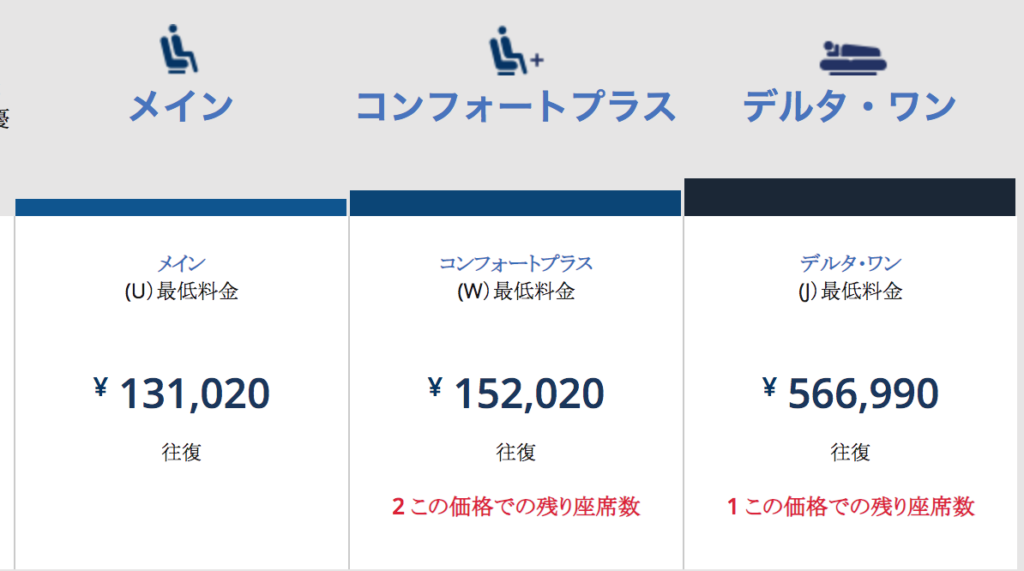The image size is (1024, 571).
Task: Select the ¥566,990 Delta One fare
Action: (850, 393)
